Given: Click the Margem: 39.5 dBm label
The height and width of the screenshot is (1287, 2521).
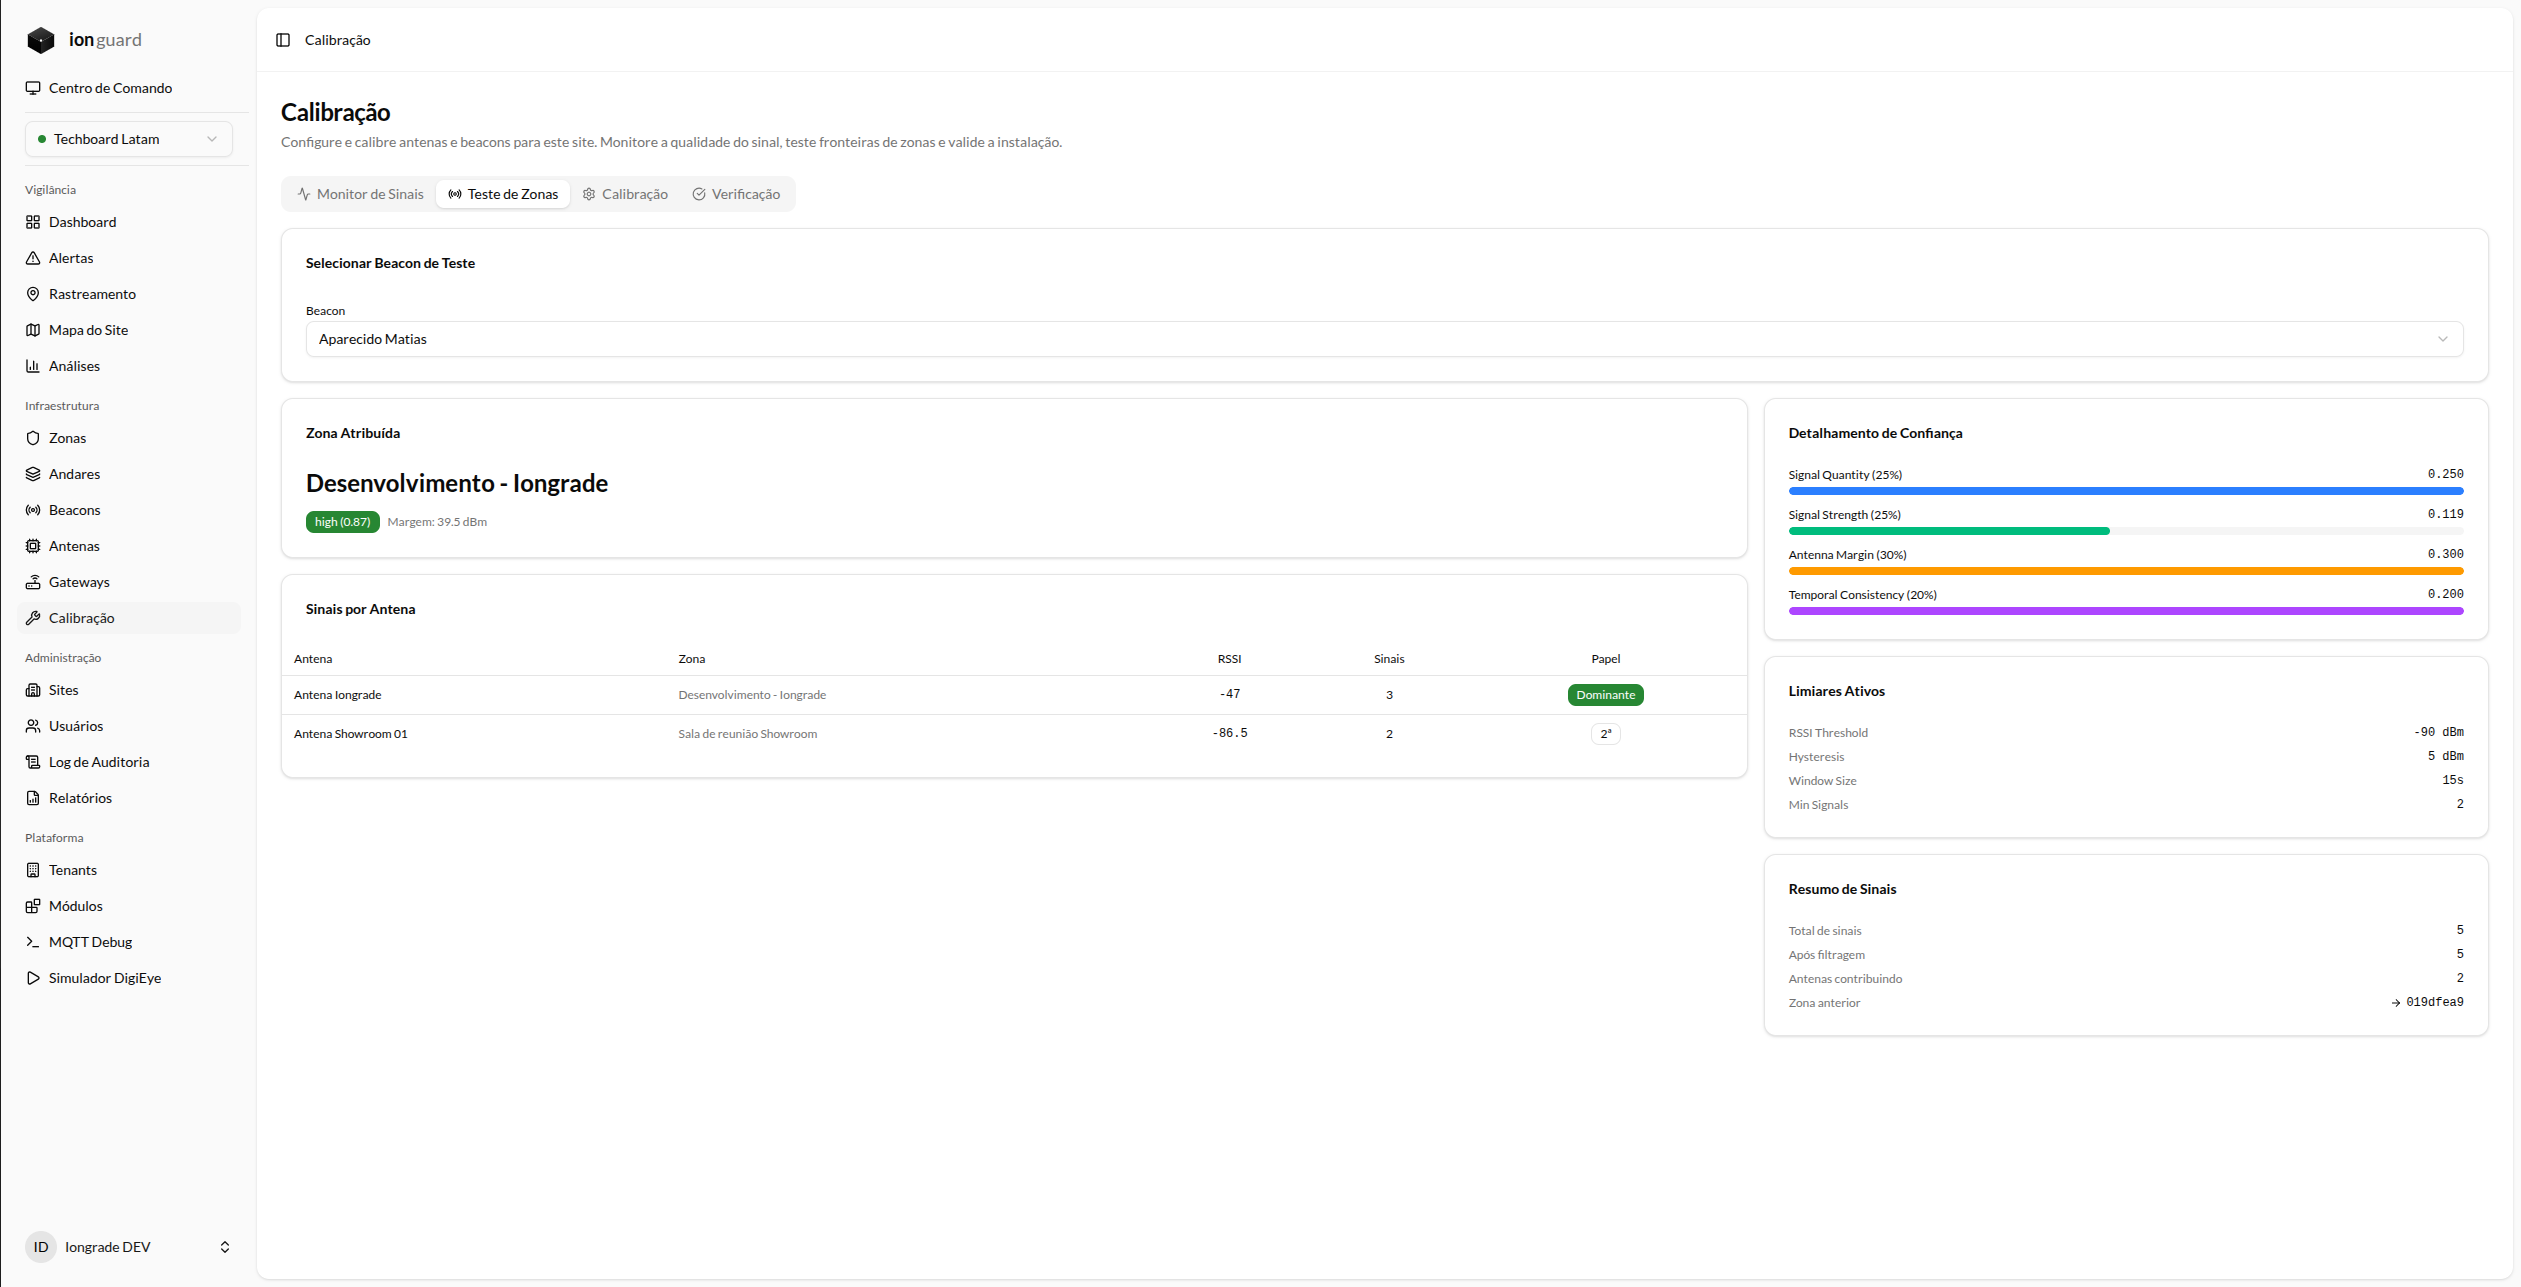Looking at the screenshot, I should [x=437, y=522].
